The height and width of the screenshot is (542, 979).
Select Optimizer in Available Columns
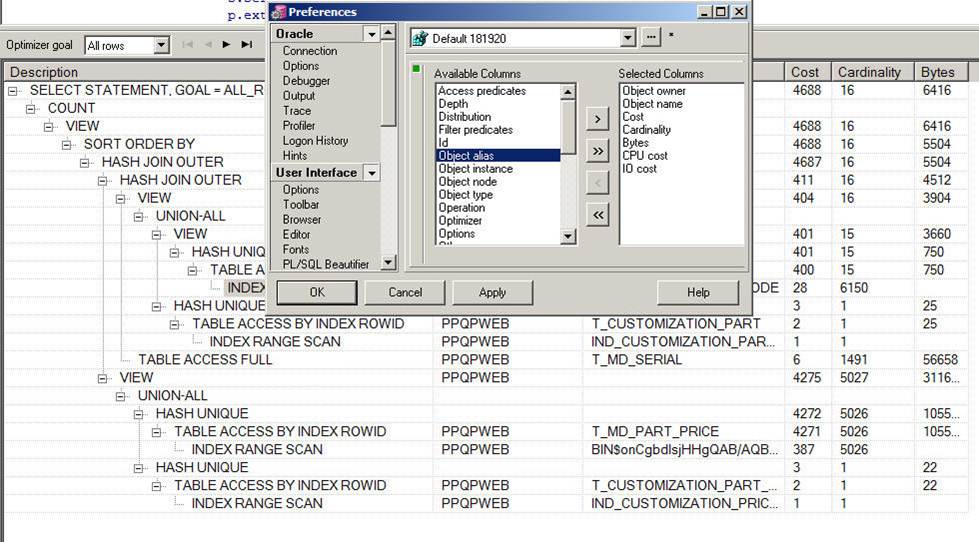[x=460, y=220]
